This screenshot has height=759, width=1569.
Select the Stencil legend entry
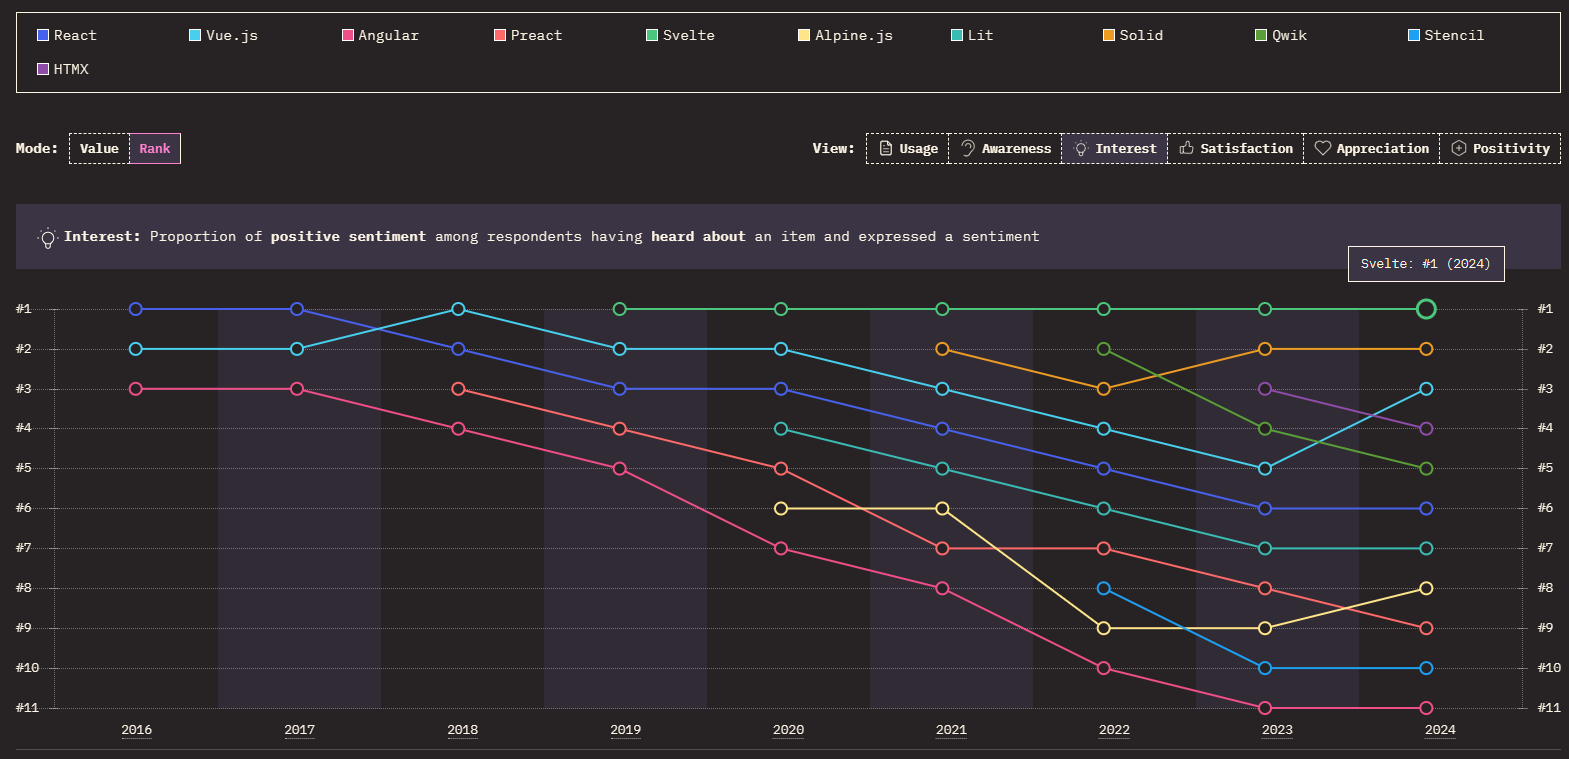pyautogui.click(x=1446, y=35)
